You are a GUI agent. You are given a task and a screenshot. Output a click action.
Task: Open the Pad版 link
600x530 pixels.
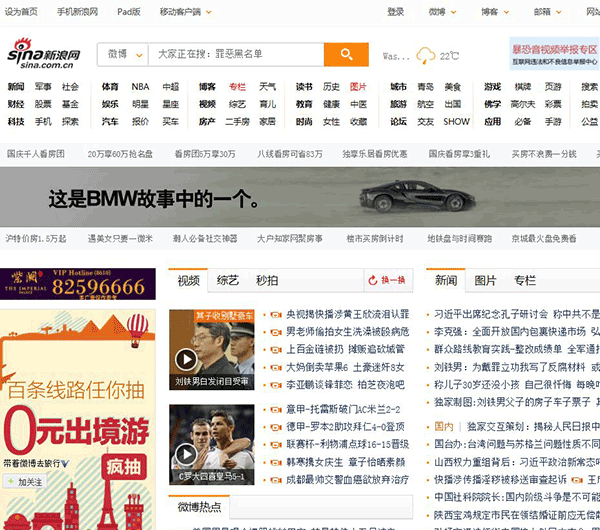129,12
